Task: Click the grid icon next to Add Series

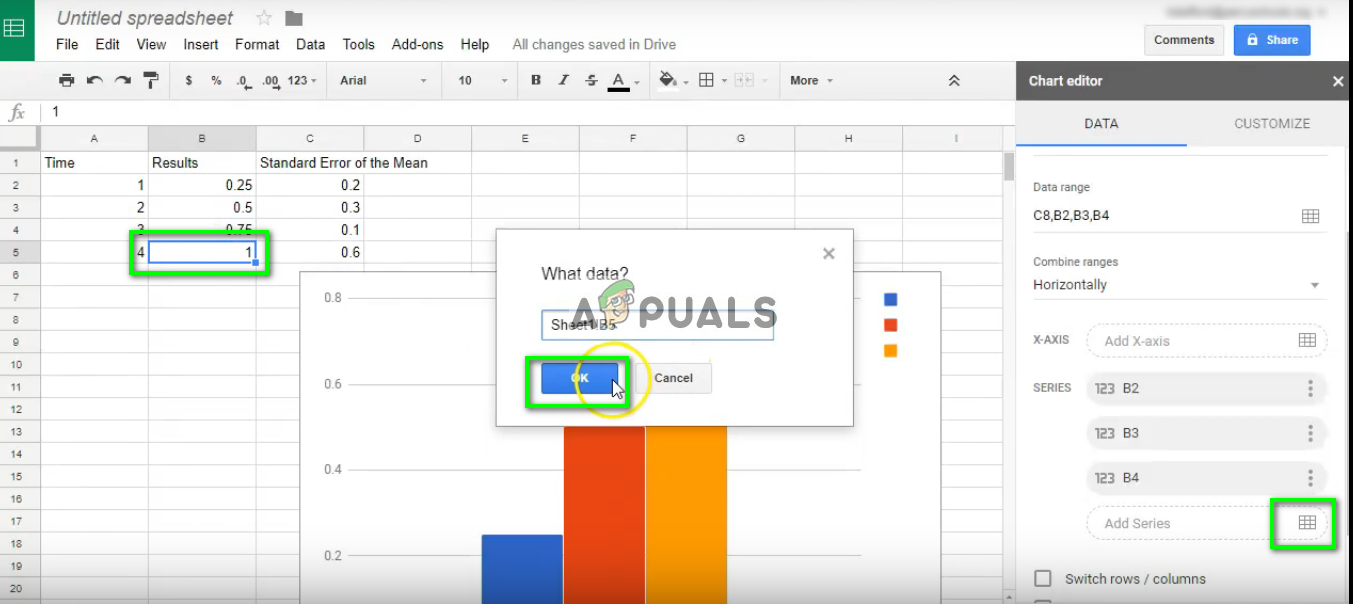Action: click(x=1304, y=523)
